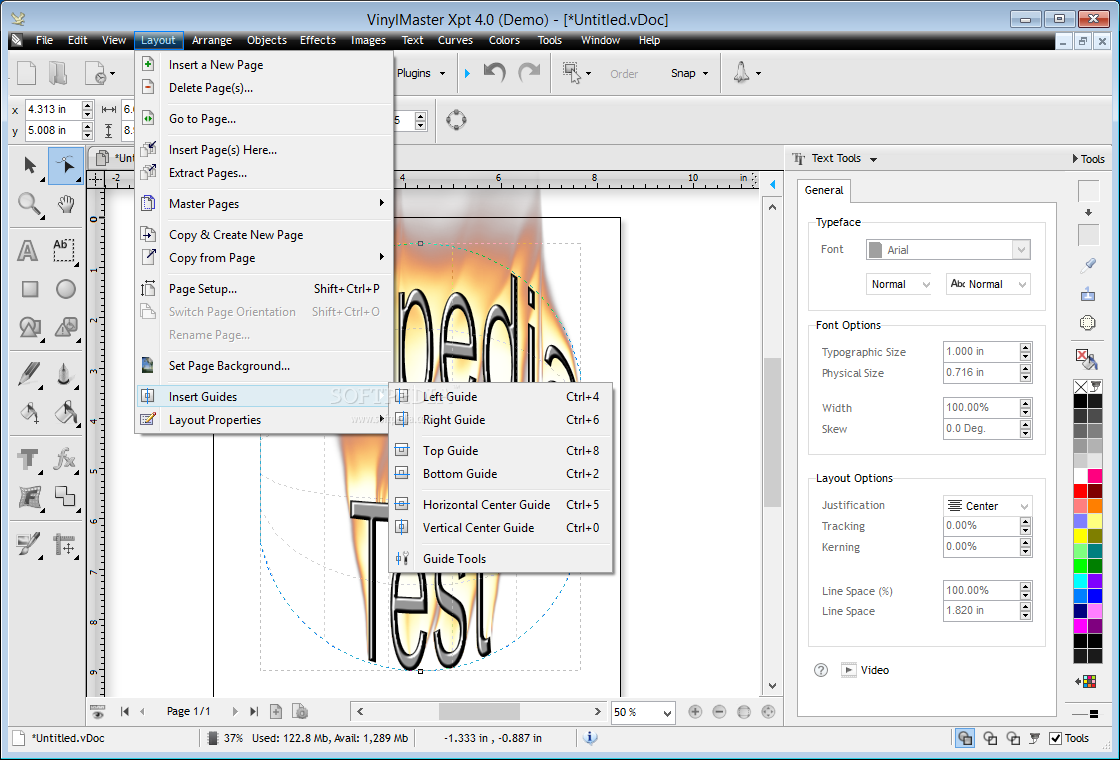Screen dimensions: 1120x760
Task: Select the zoom magnifier tool
Action: tap(29, 204)
